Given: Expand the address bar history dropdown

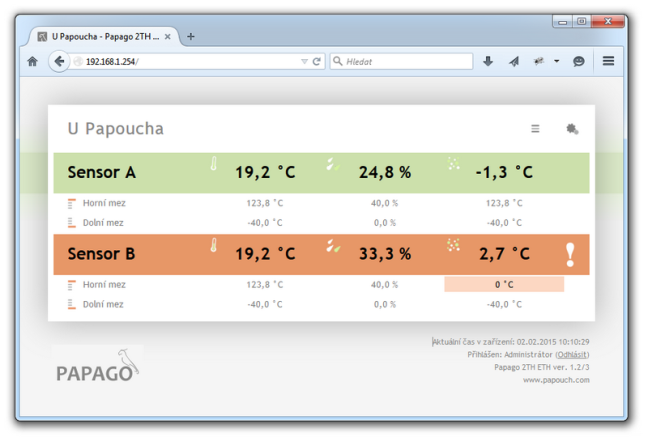Looking at the screenshot, I should click(x=305, y=61).
